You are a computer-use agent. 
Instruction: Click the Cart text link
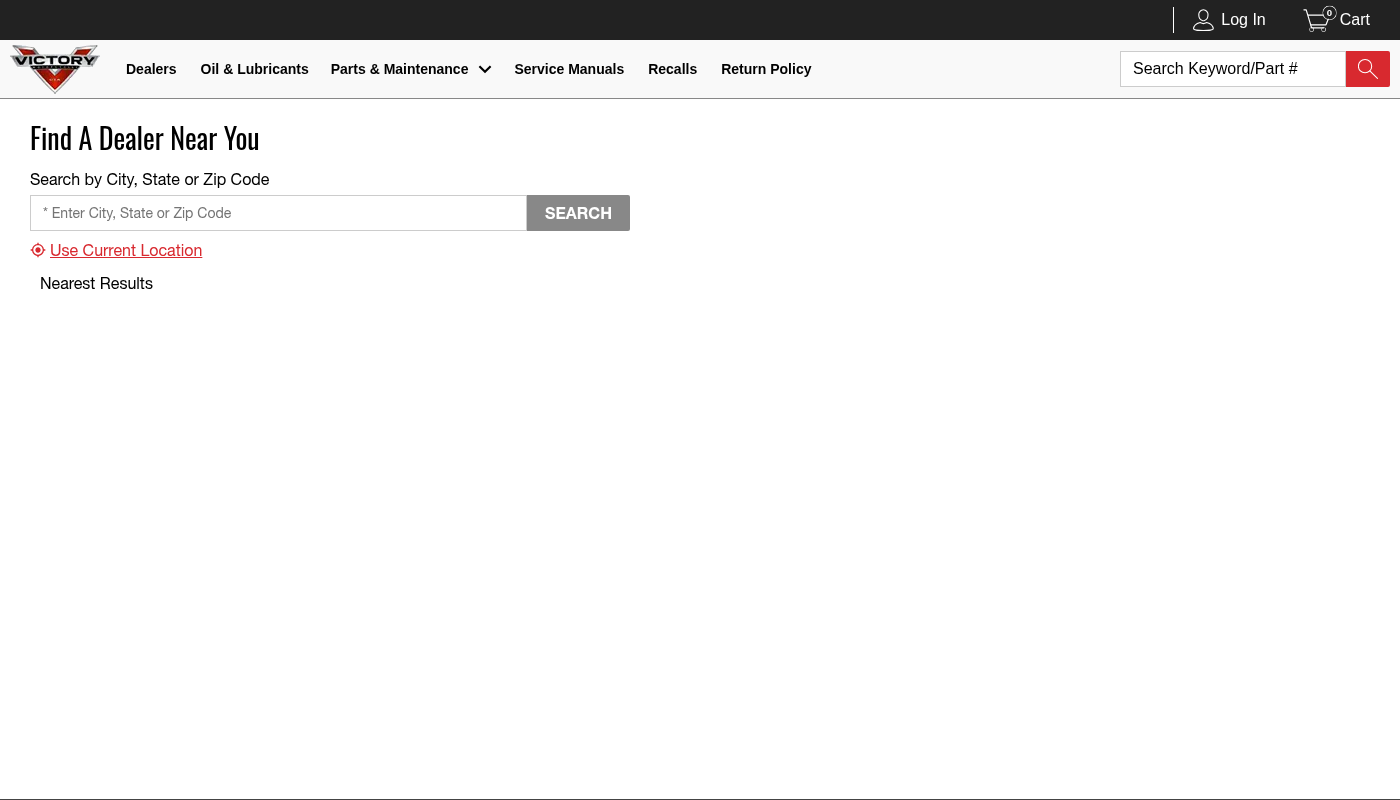[x=1354, y=20]
